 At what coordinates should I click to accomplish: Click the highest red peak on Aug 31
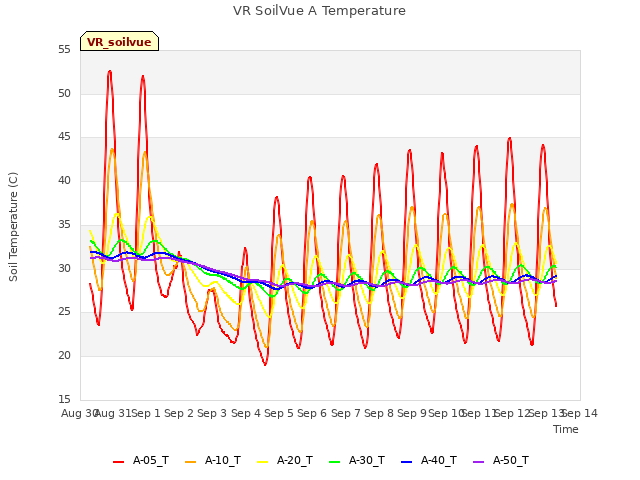tap(109, 71)
